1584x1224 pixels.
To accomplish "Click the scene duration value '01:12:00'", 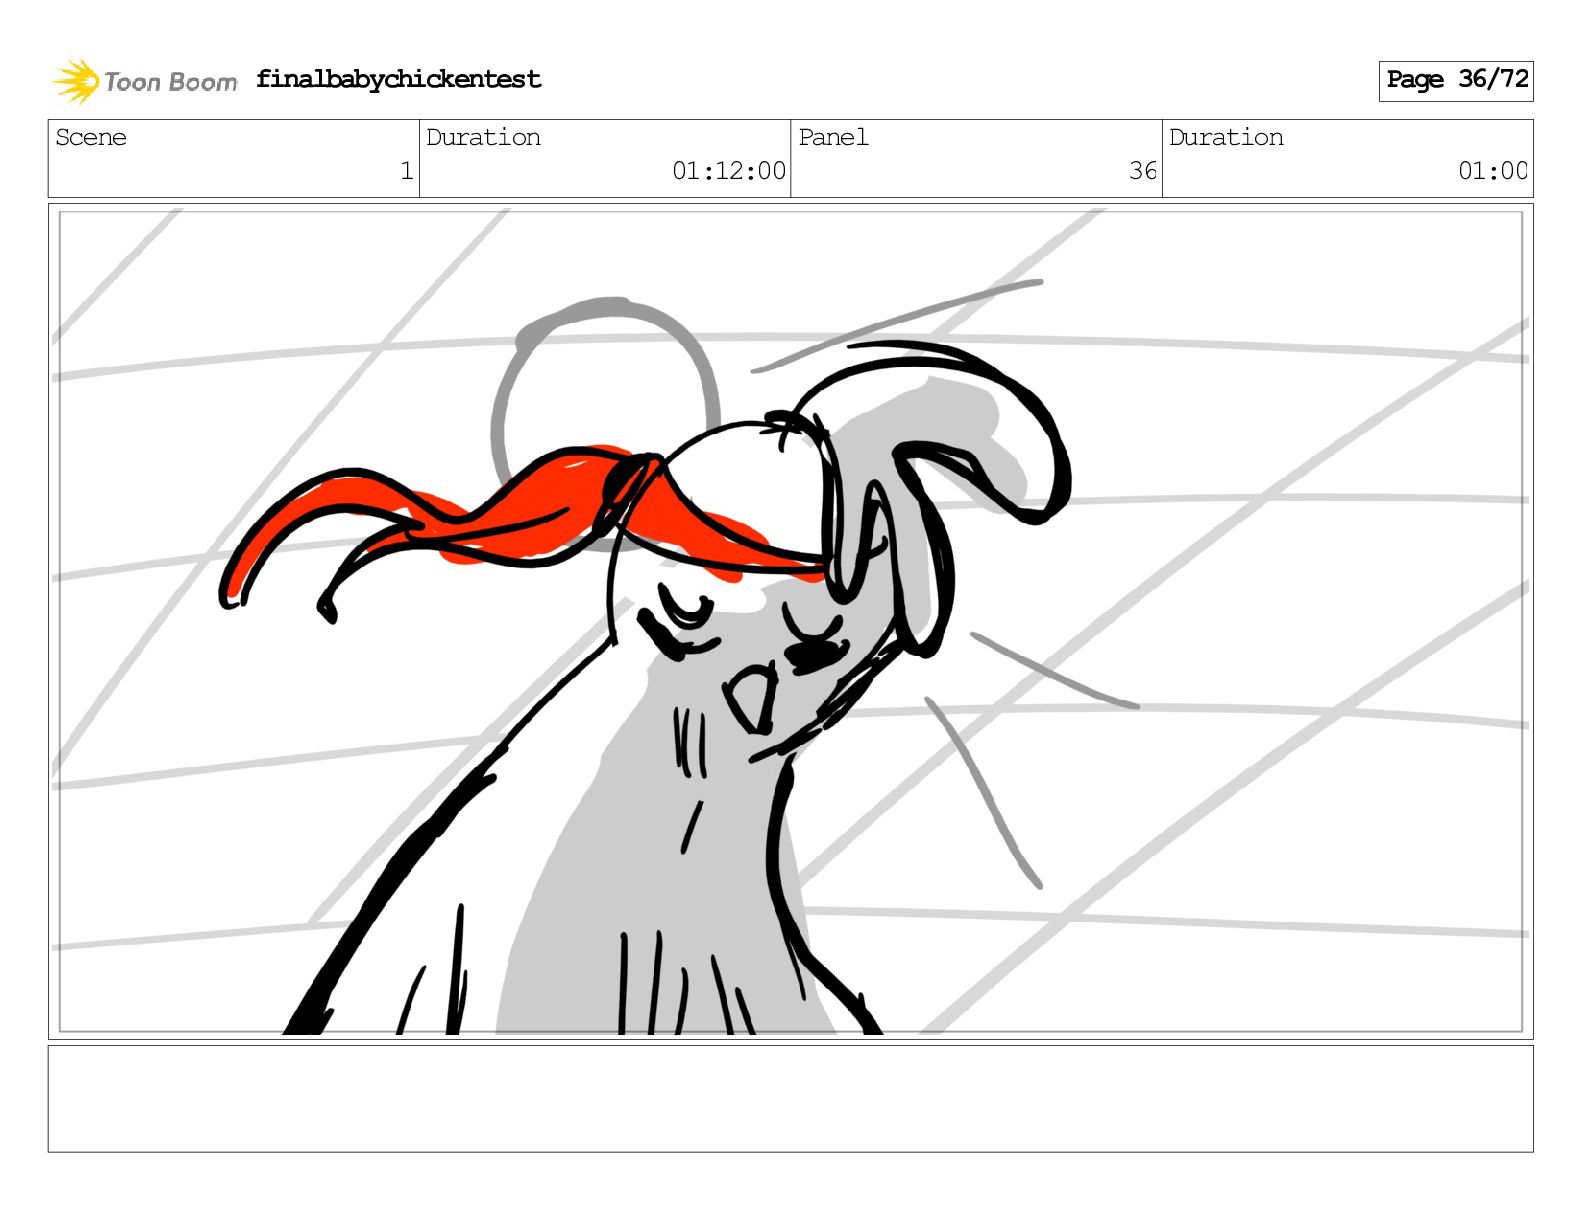I will (x=729, y=171).
